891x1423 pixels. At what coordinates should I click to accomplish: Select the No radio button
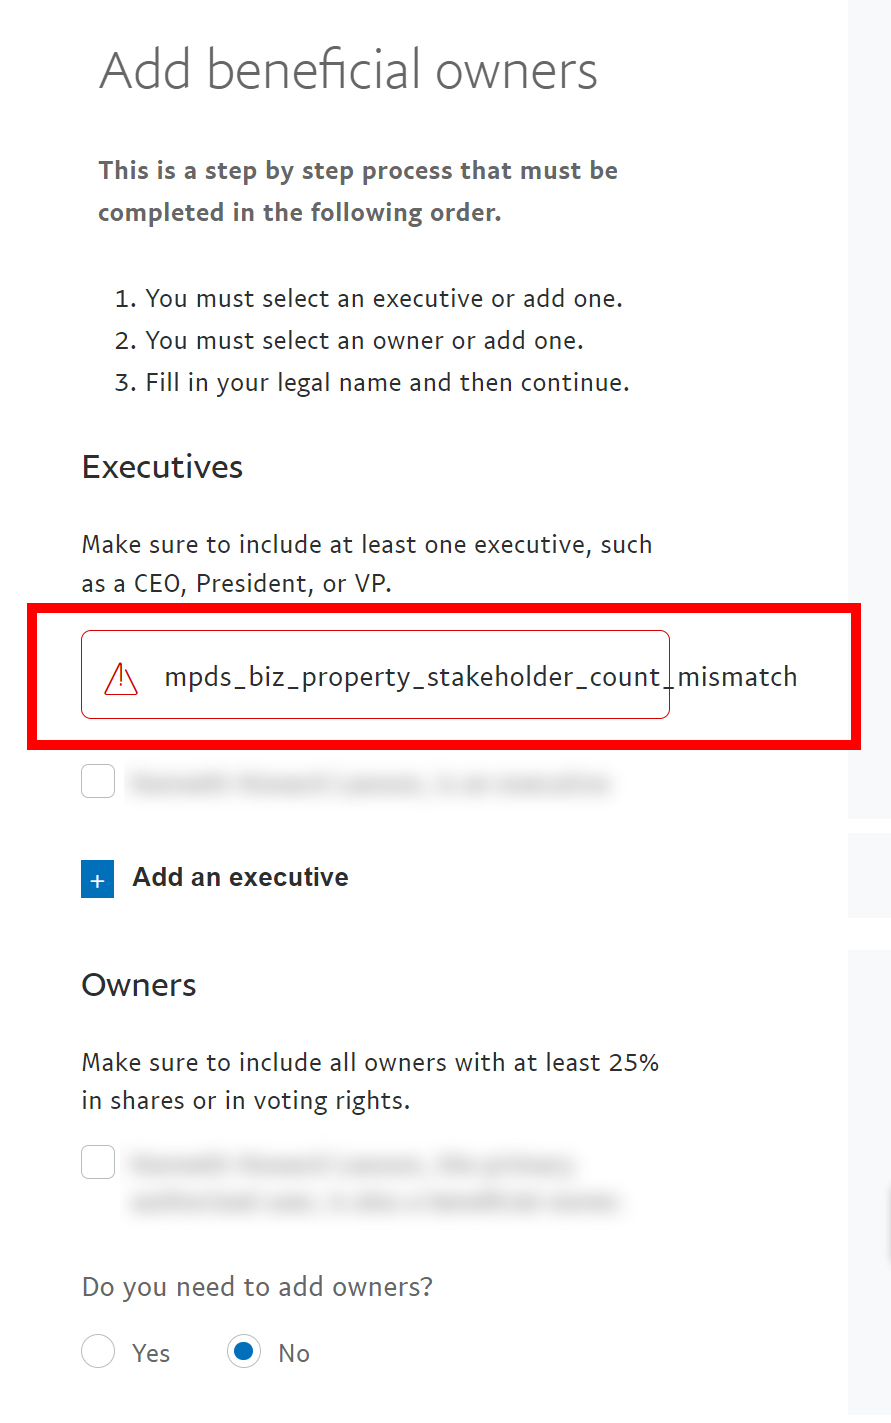click(244, 1352)
